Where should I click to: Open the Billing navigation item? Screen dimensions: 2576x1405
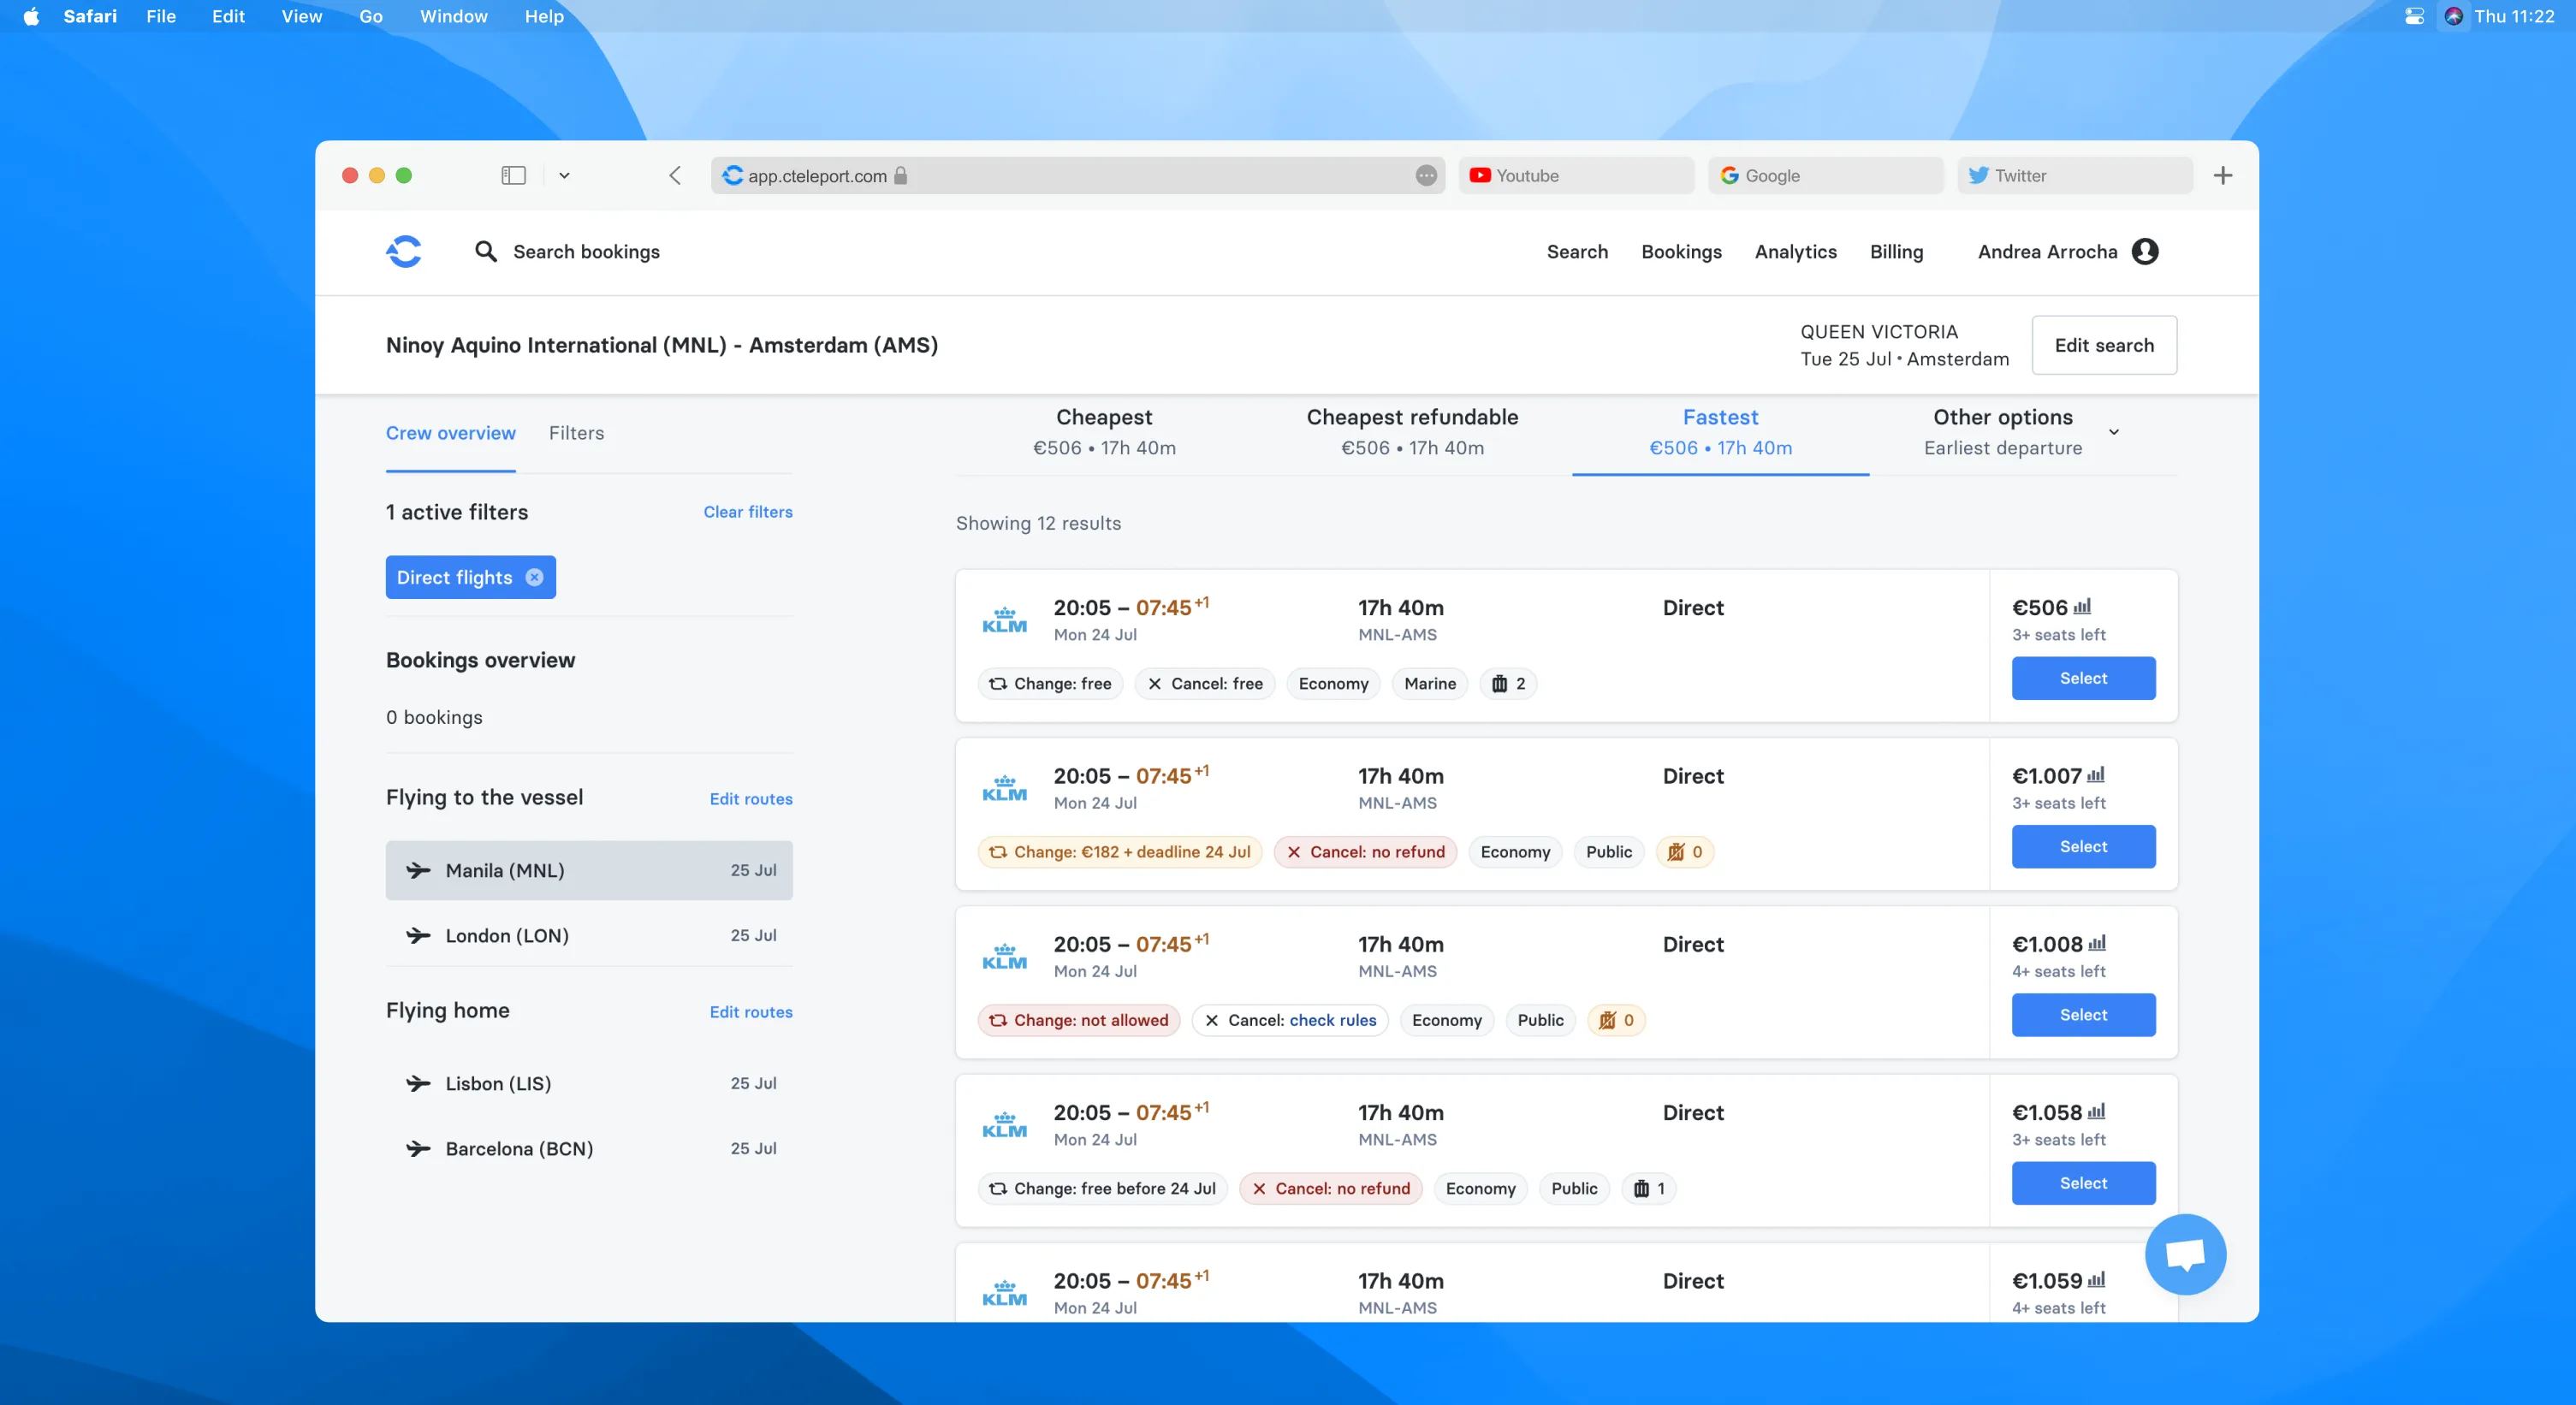click(x=1896, y=252)
